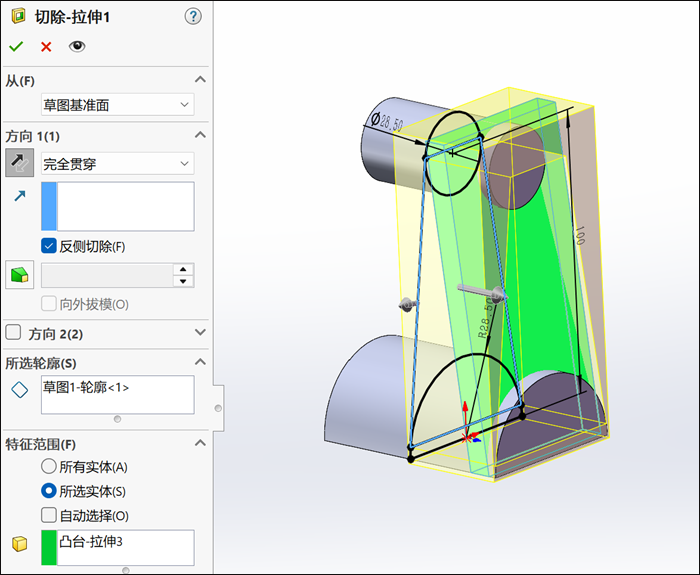Collapse the 所选轮廓 section
Viewport: 700px width, 575px height.
(200, 362)
